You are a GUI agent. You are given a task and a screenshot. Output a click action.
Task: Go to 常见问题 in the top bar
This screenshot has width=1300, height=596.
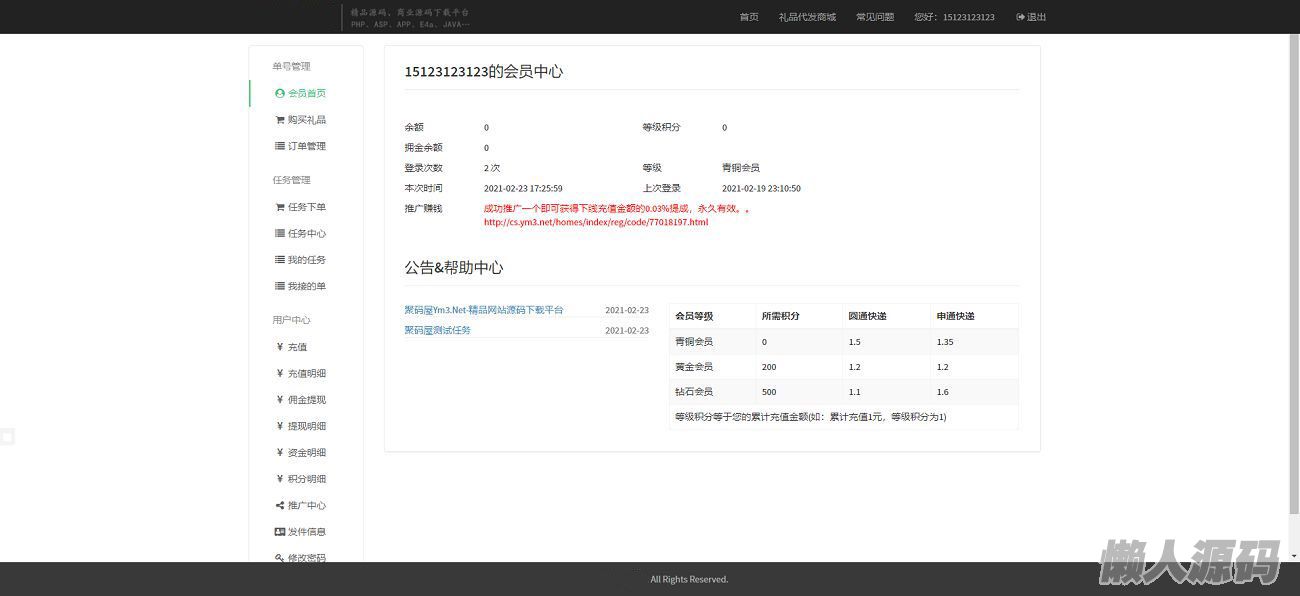pyautogui.click(x=875, y=17)
